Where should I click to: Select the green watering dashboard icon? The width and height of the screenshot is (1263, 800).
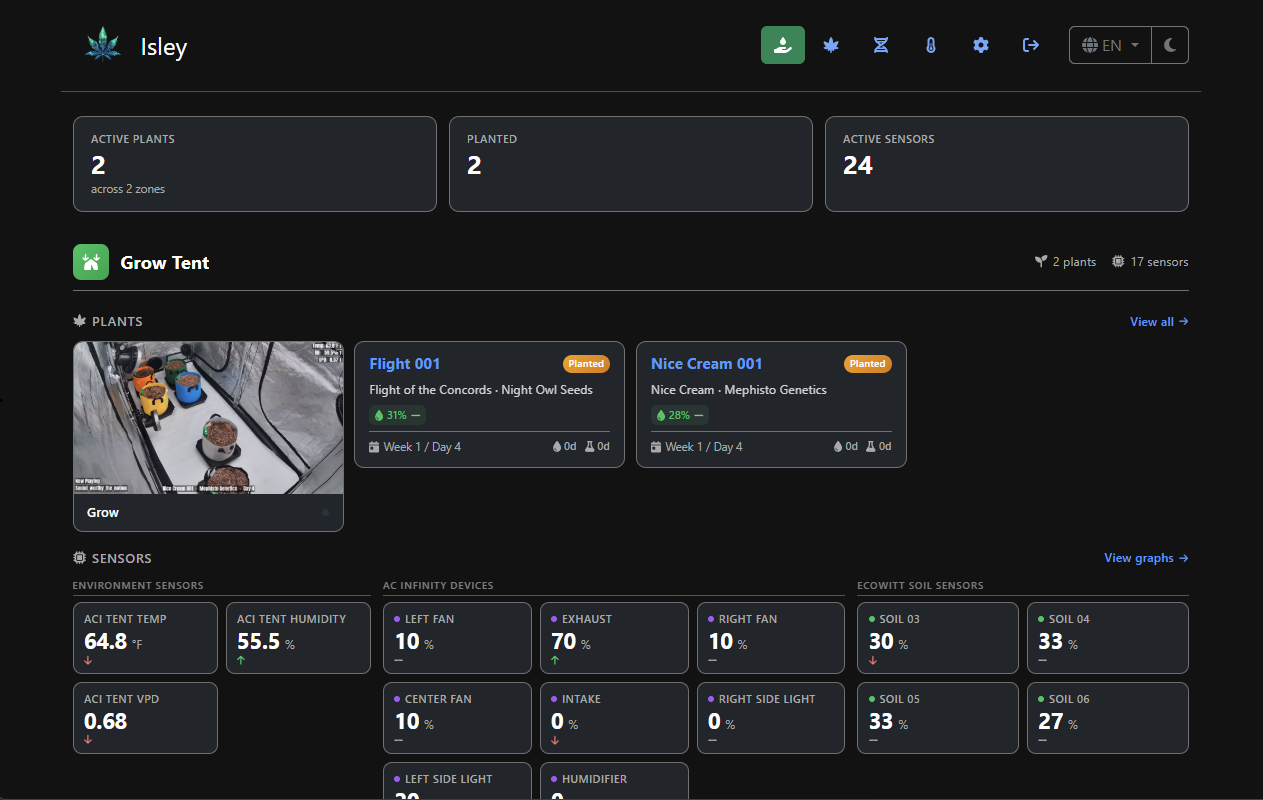click(783, 44)
